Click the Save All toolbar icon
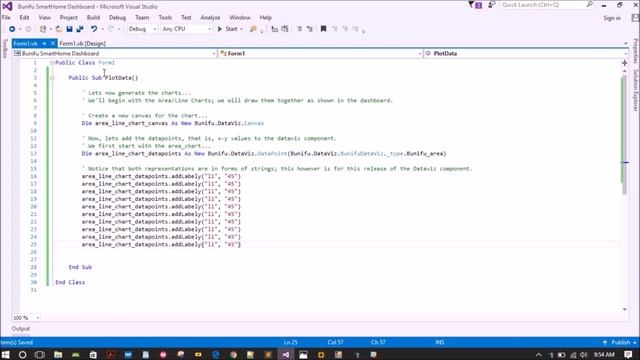The width and height of the screenshot is (640, 360). tap(80, 29)
